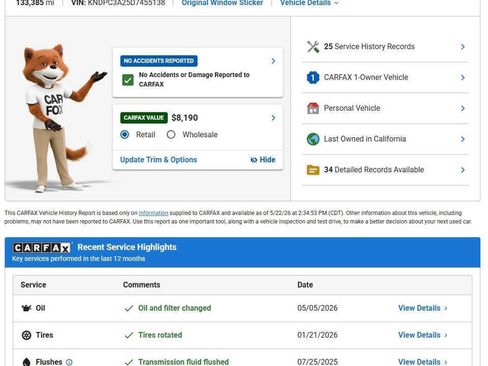Click the $8,190 value amount

[x=185, y=118]
